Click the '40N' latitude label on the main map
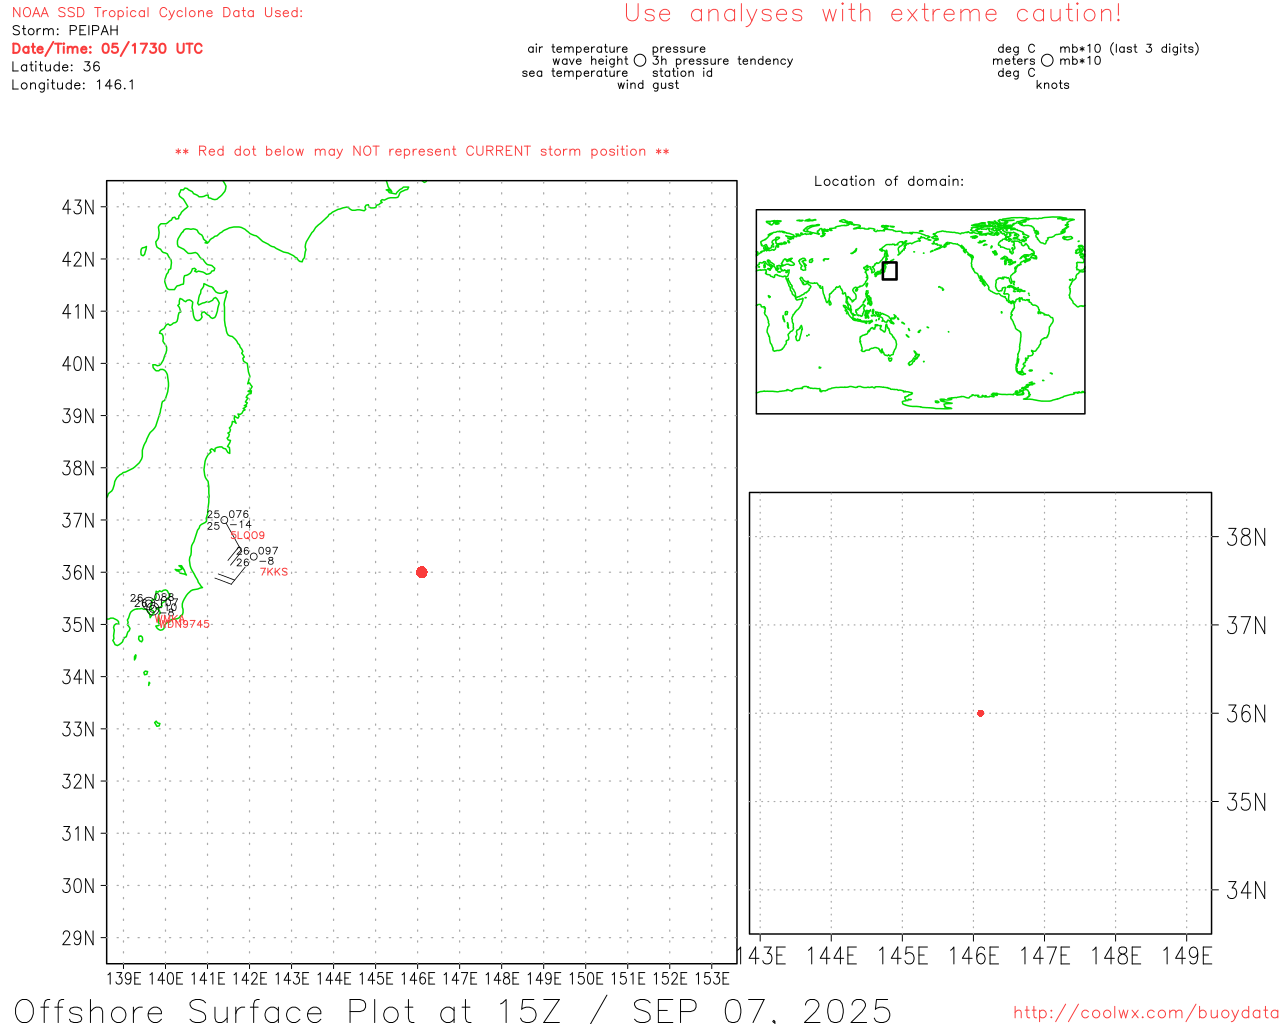This screenshot has width=1280, height=1024. coord(79,364)
